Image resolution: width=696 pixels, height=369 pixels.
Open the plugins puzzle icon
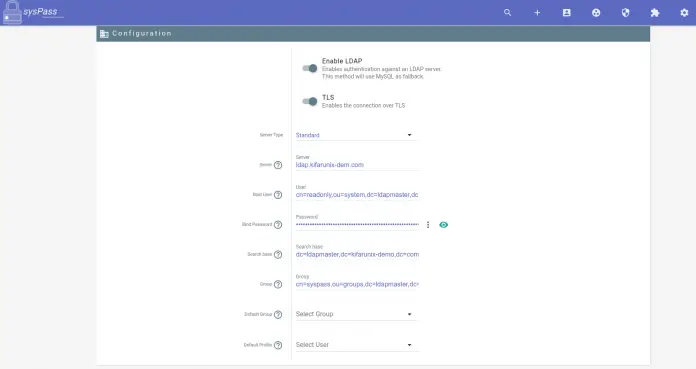click(655, 12)
